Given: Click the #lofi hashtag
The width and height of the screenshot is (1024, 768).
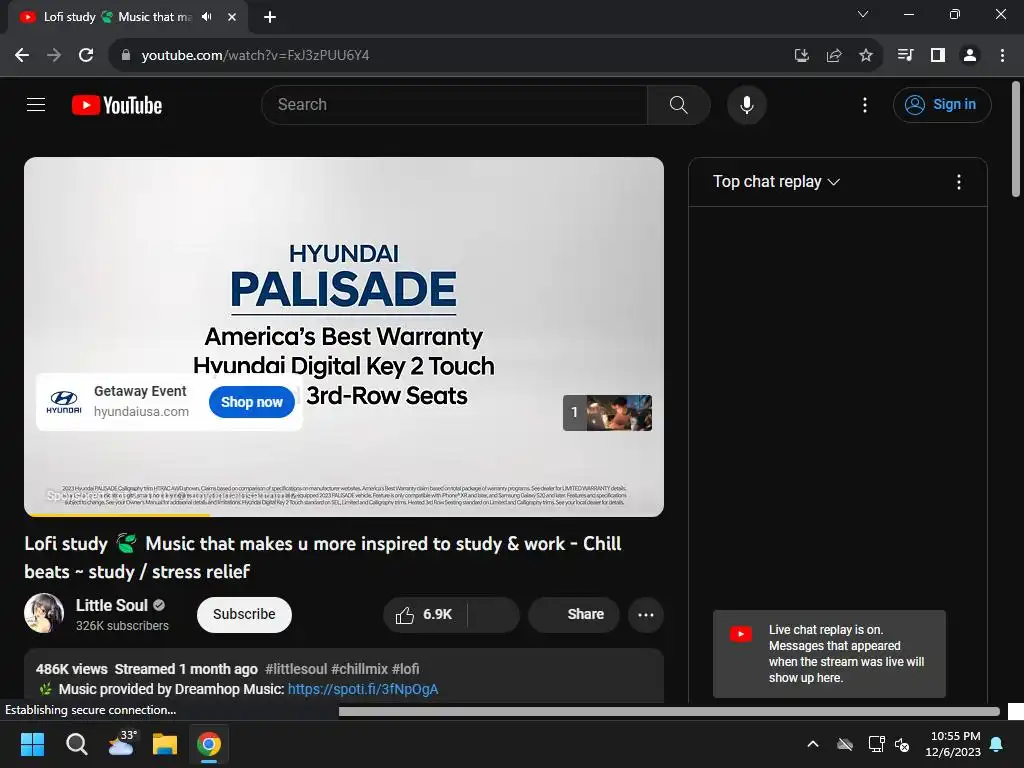Looking at the screenshot, I should coord(406,669).
